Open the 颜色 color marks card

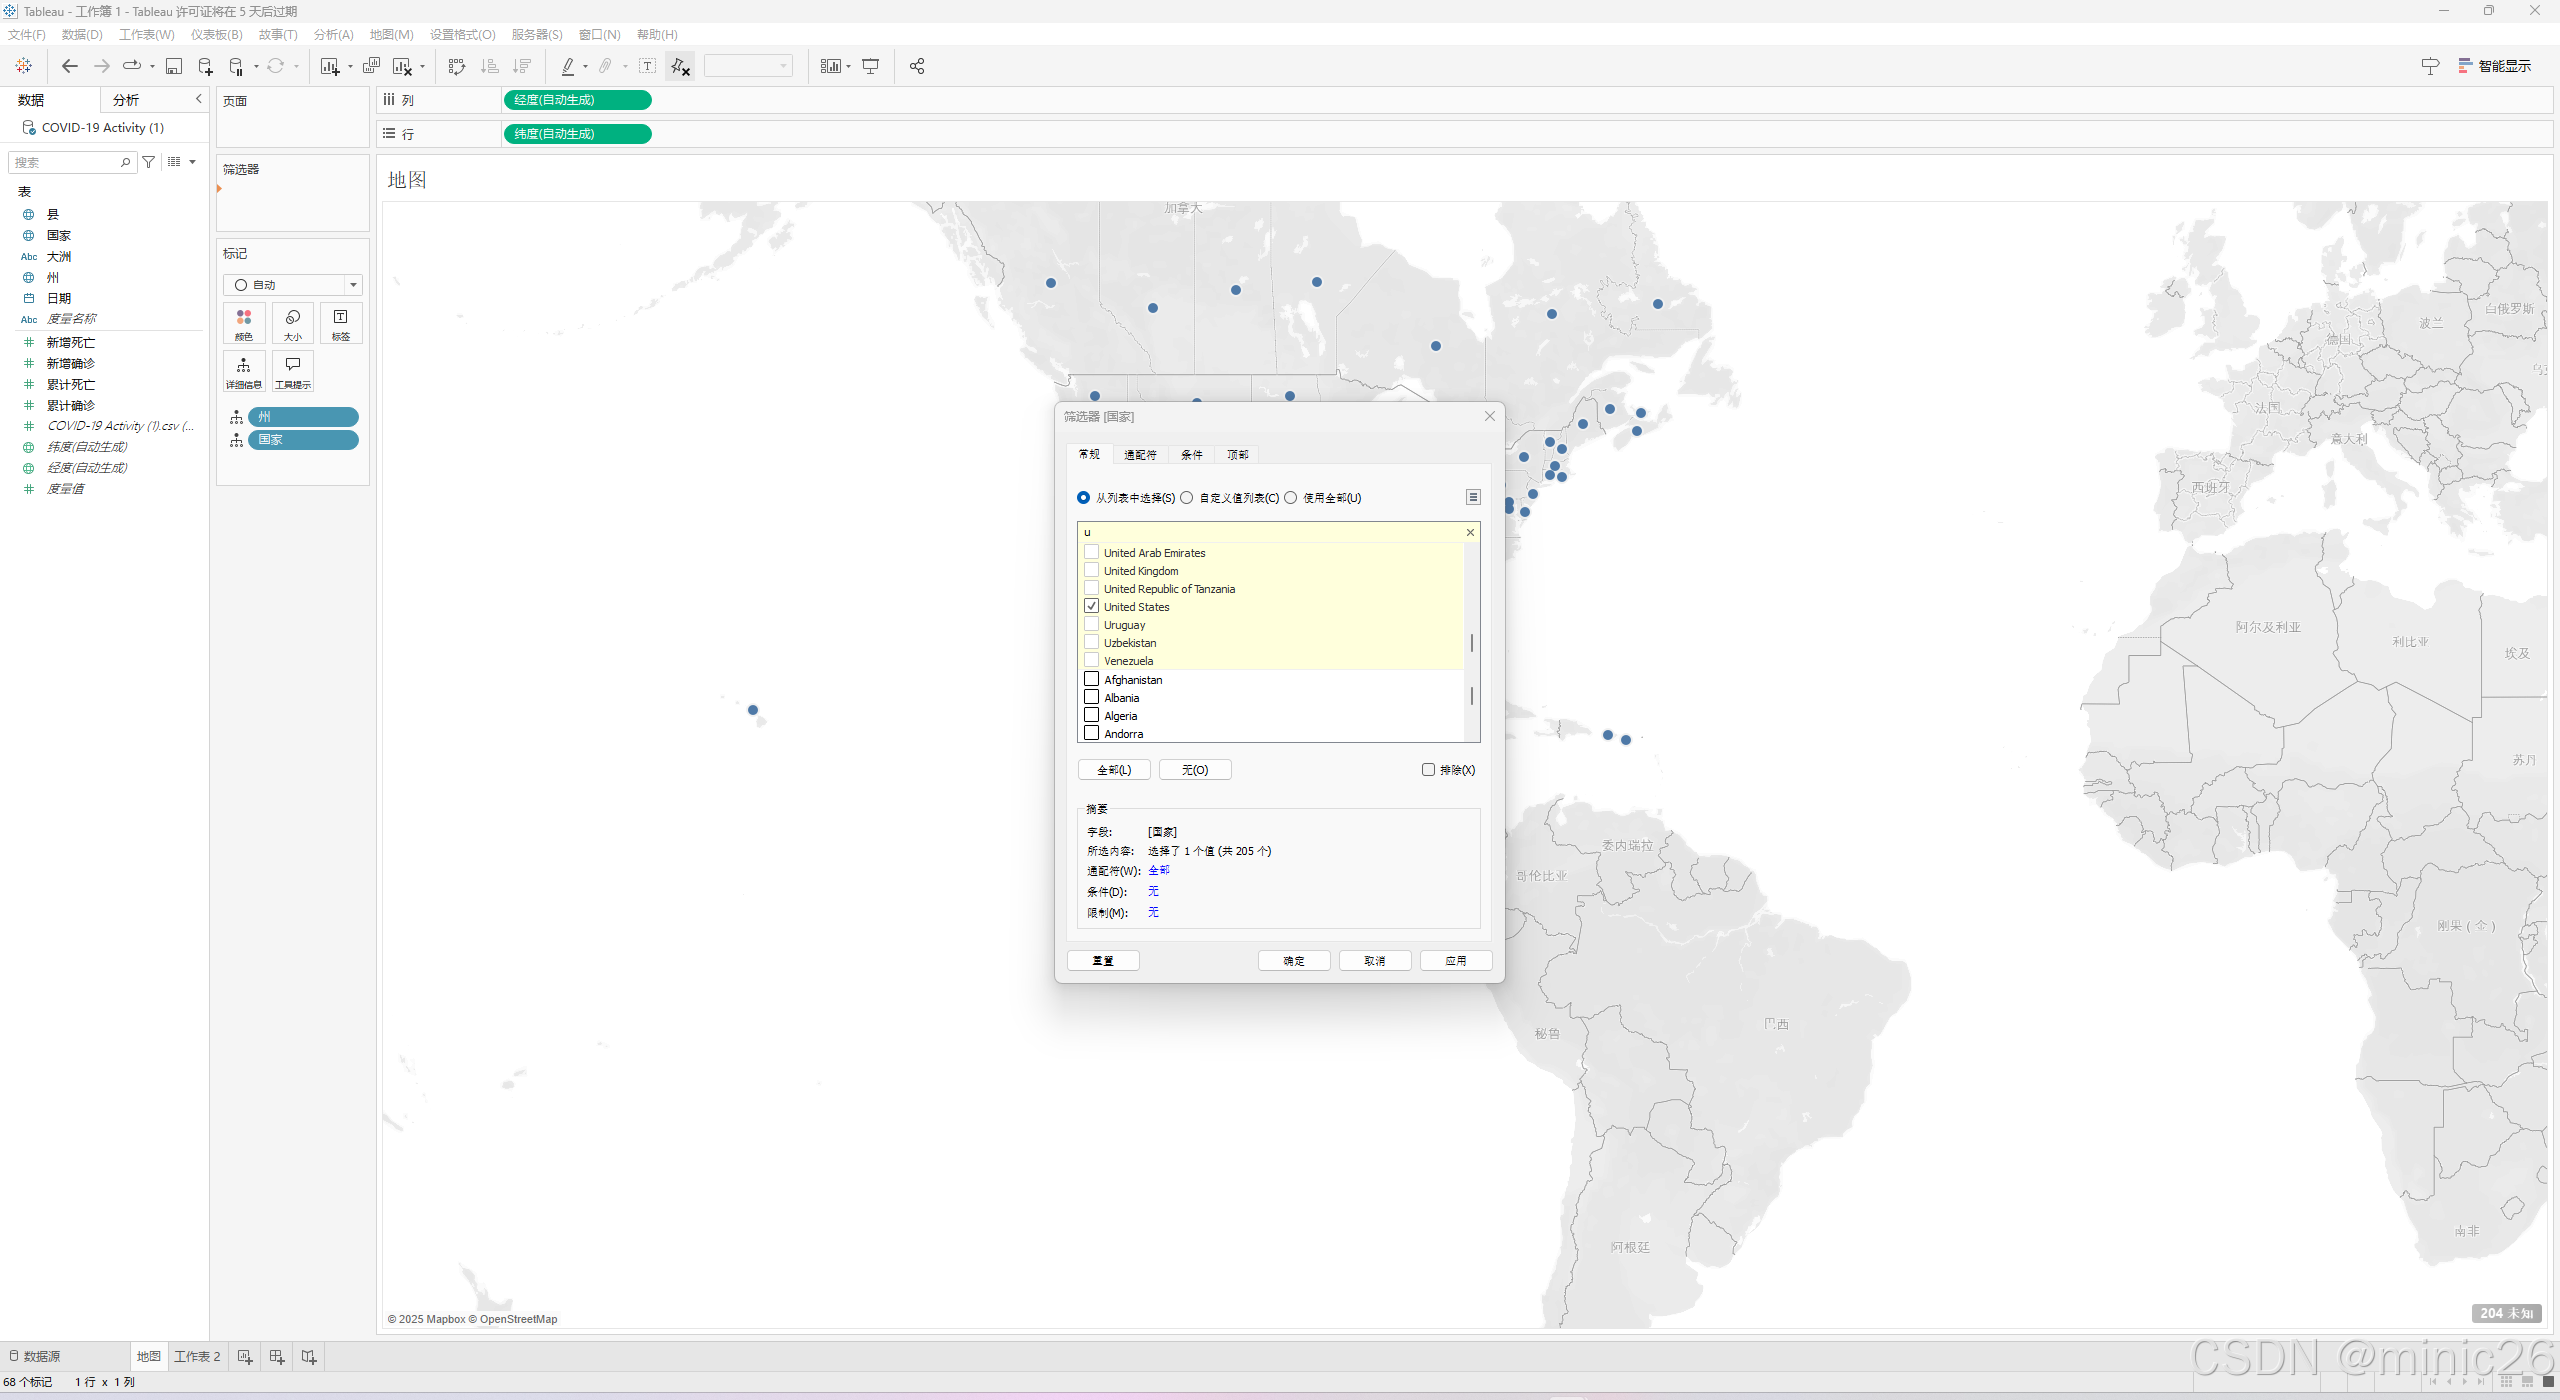[244, 323]
